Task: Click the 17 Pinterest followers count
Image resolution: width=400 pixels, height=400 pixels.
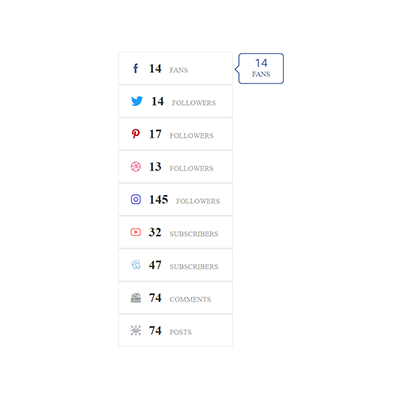Action: pyautogui.click(x=155, y=134)
